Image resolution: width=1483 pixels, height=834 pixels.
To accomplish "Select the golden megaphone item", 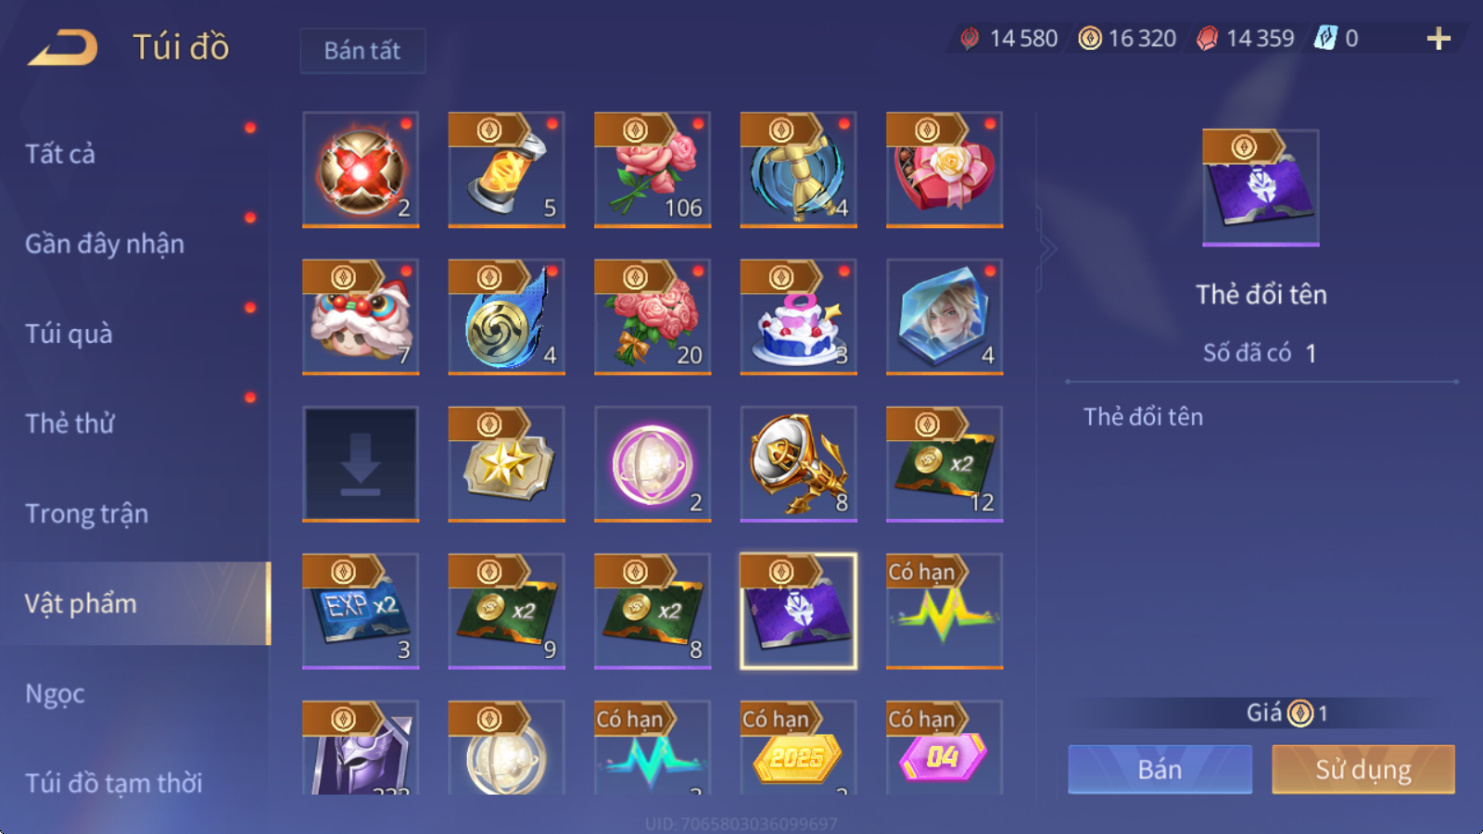I will pos(798,463).
